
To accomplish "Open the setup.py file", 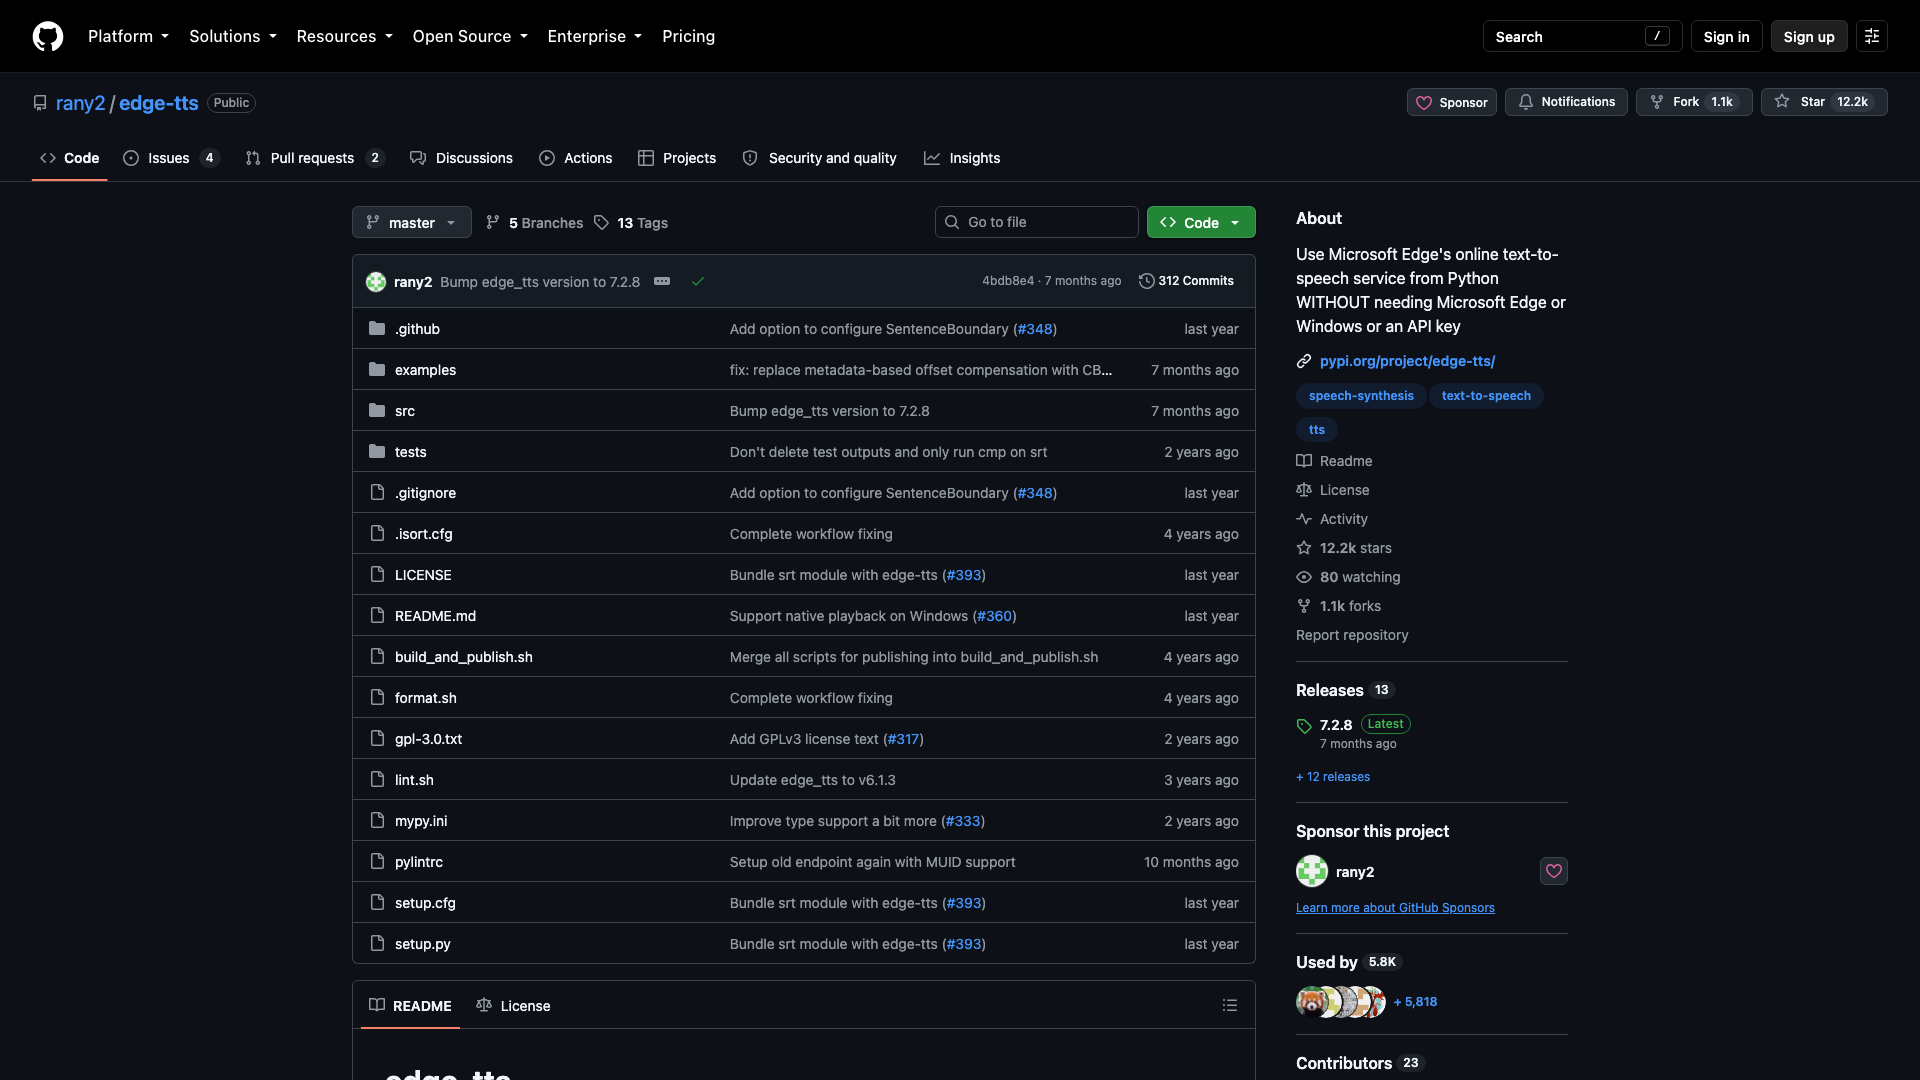I will coord(422,944).
